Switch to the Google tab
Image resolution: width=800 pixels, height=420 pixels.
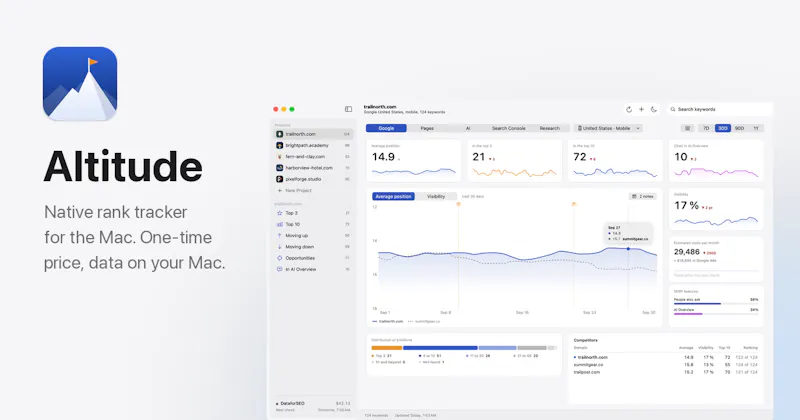click(x=386, y=128)
